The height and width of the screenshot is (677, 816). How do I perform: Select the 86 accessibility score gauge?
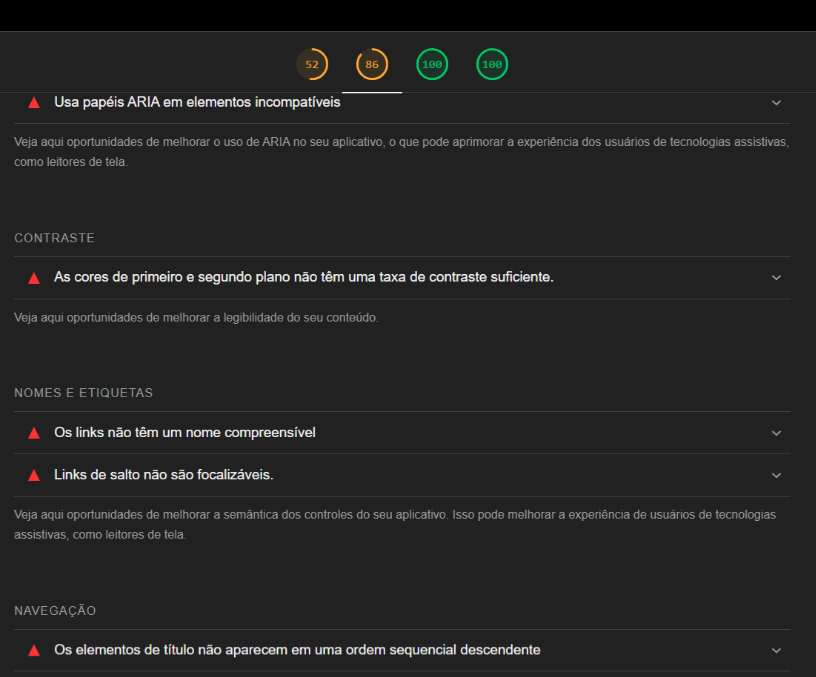pos(372,65)
